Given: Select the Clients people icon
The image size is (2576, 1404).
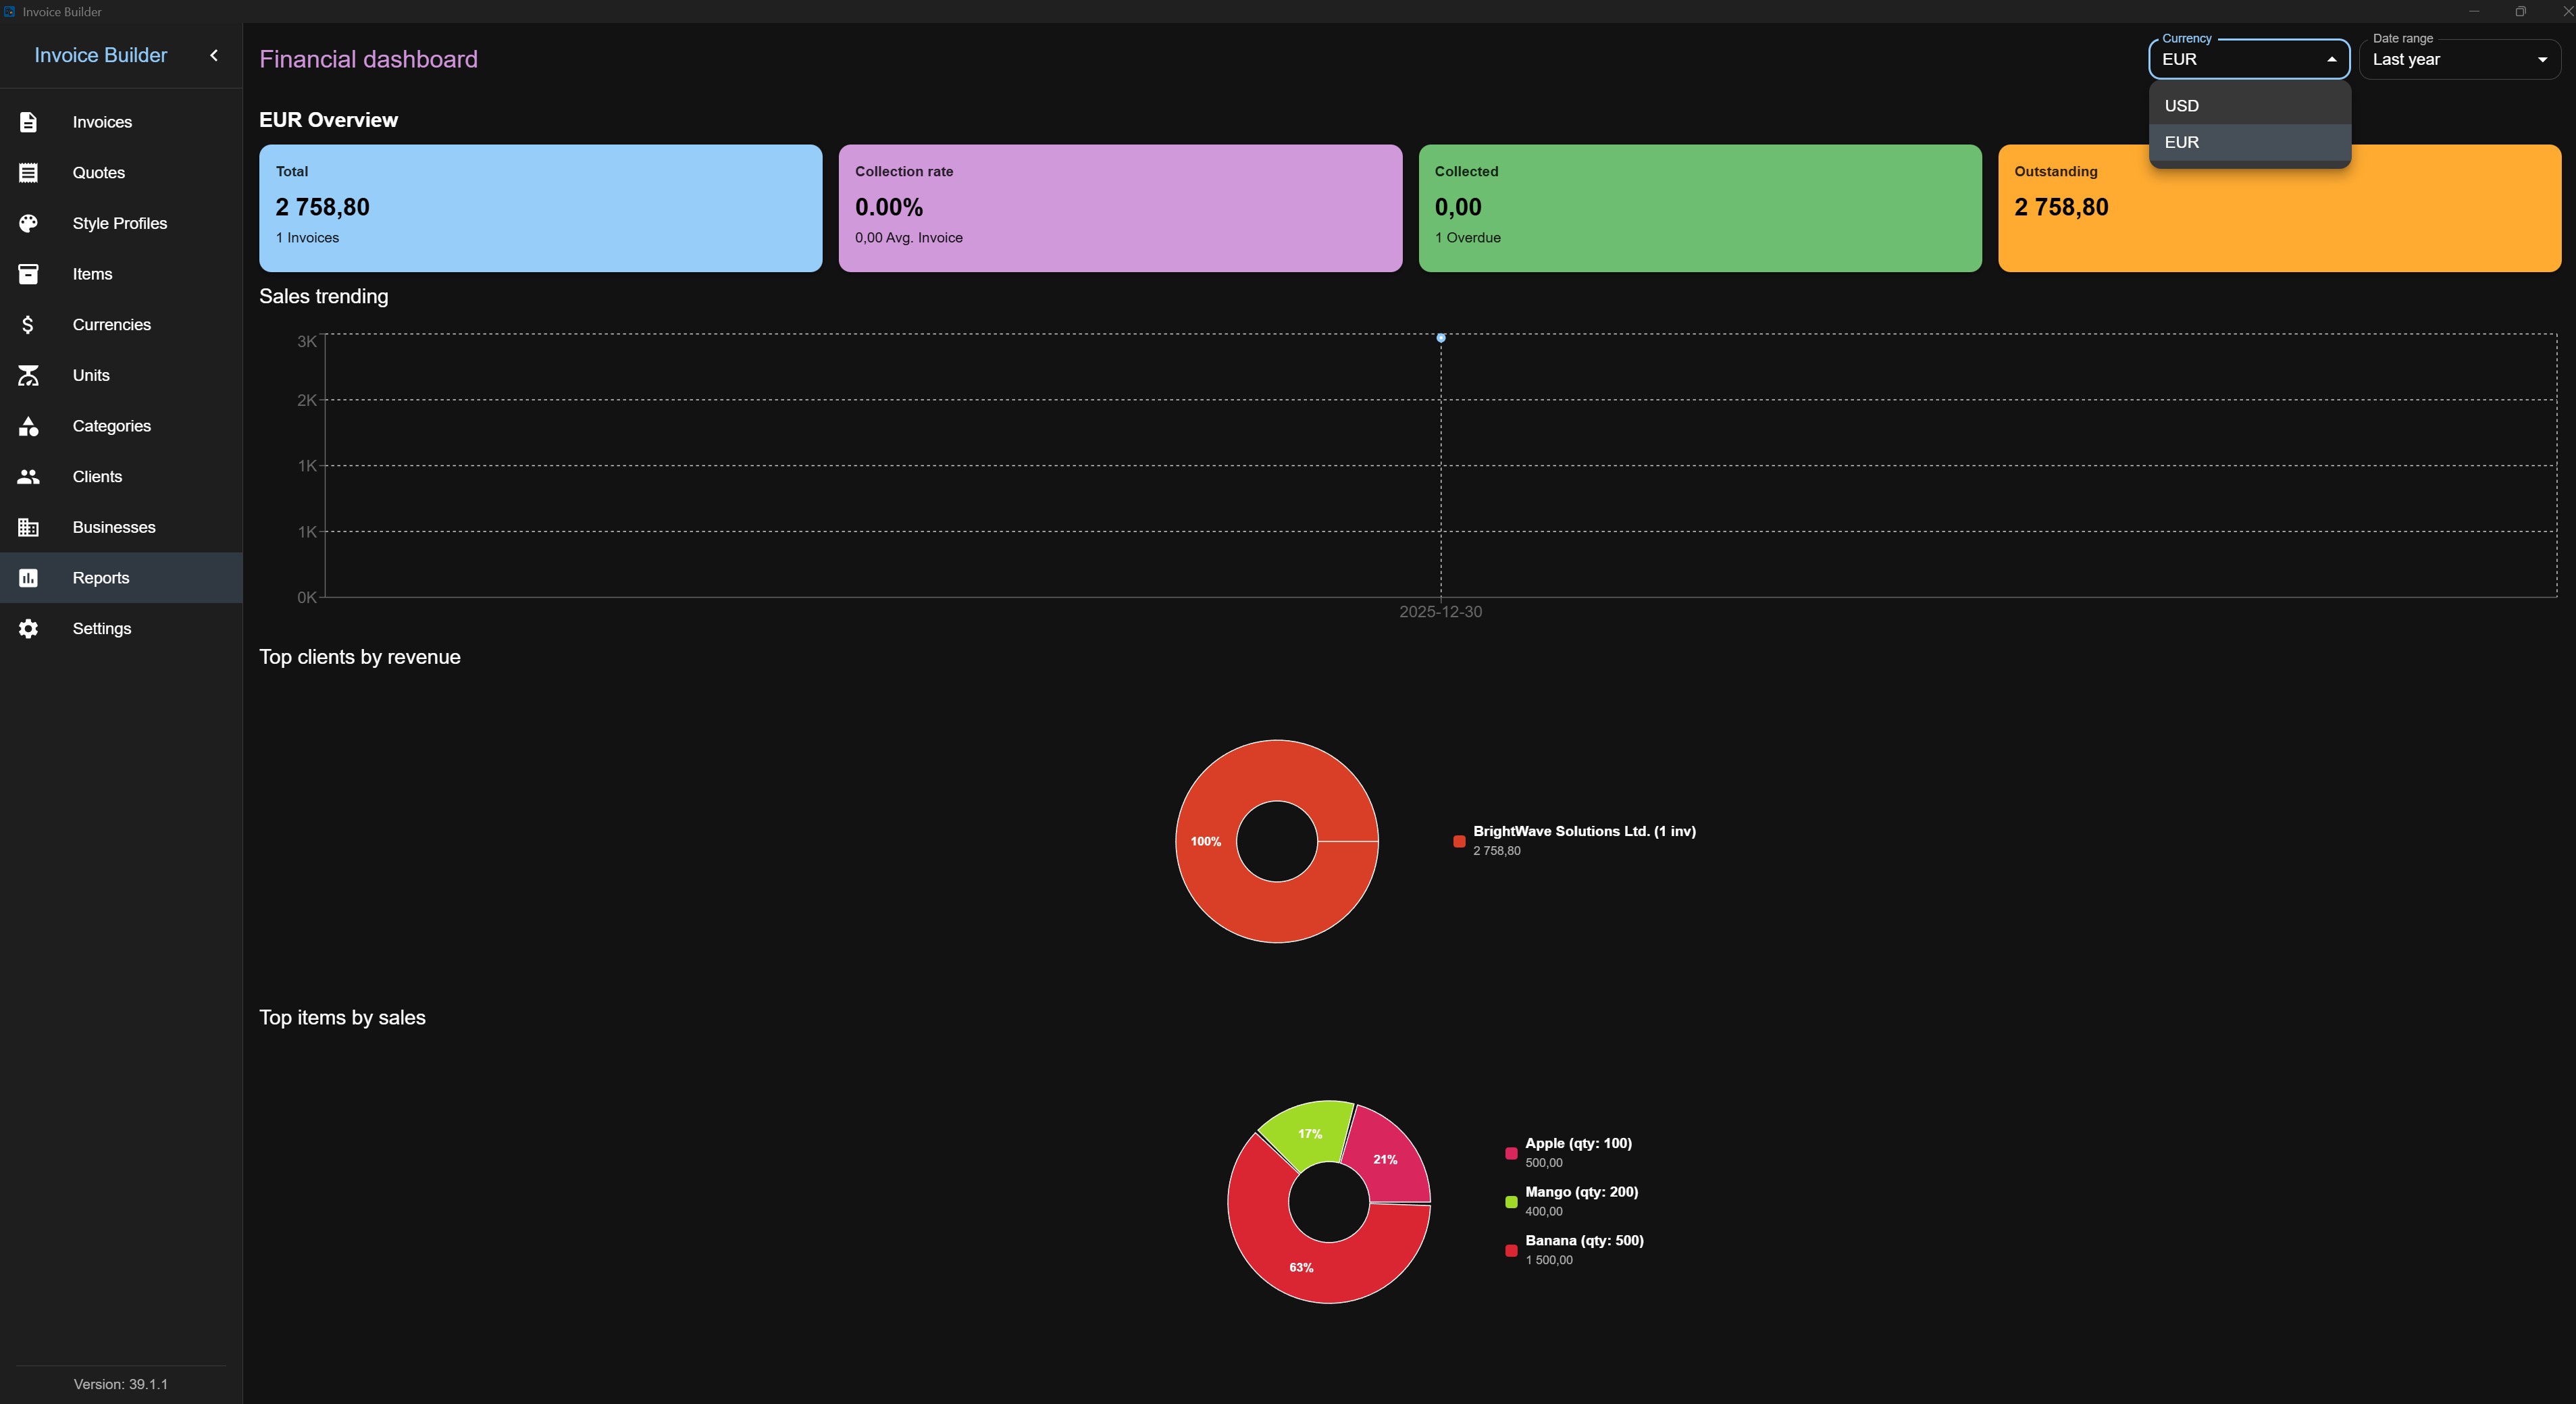Looking at the screenshot, I should pyautogui.click(x=28, y=477).
